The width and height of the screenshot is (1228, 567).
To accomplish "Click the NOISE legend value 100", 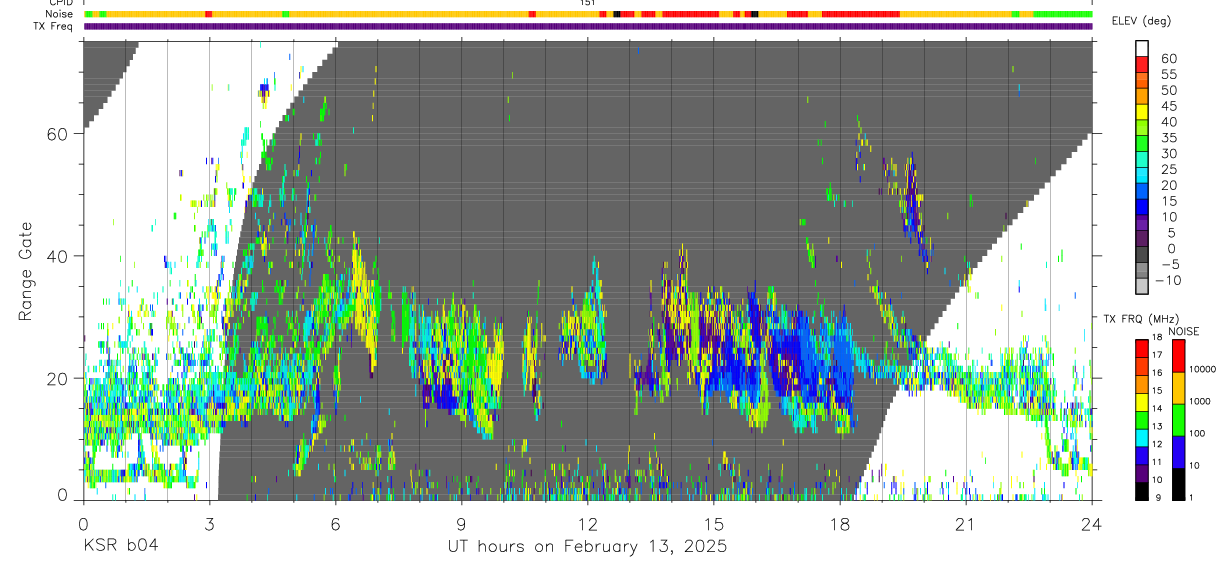I will [1195, 433].
